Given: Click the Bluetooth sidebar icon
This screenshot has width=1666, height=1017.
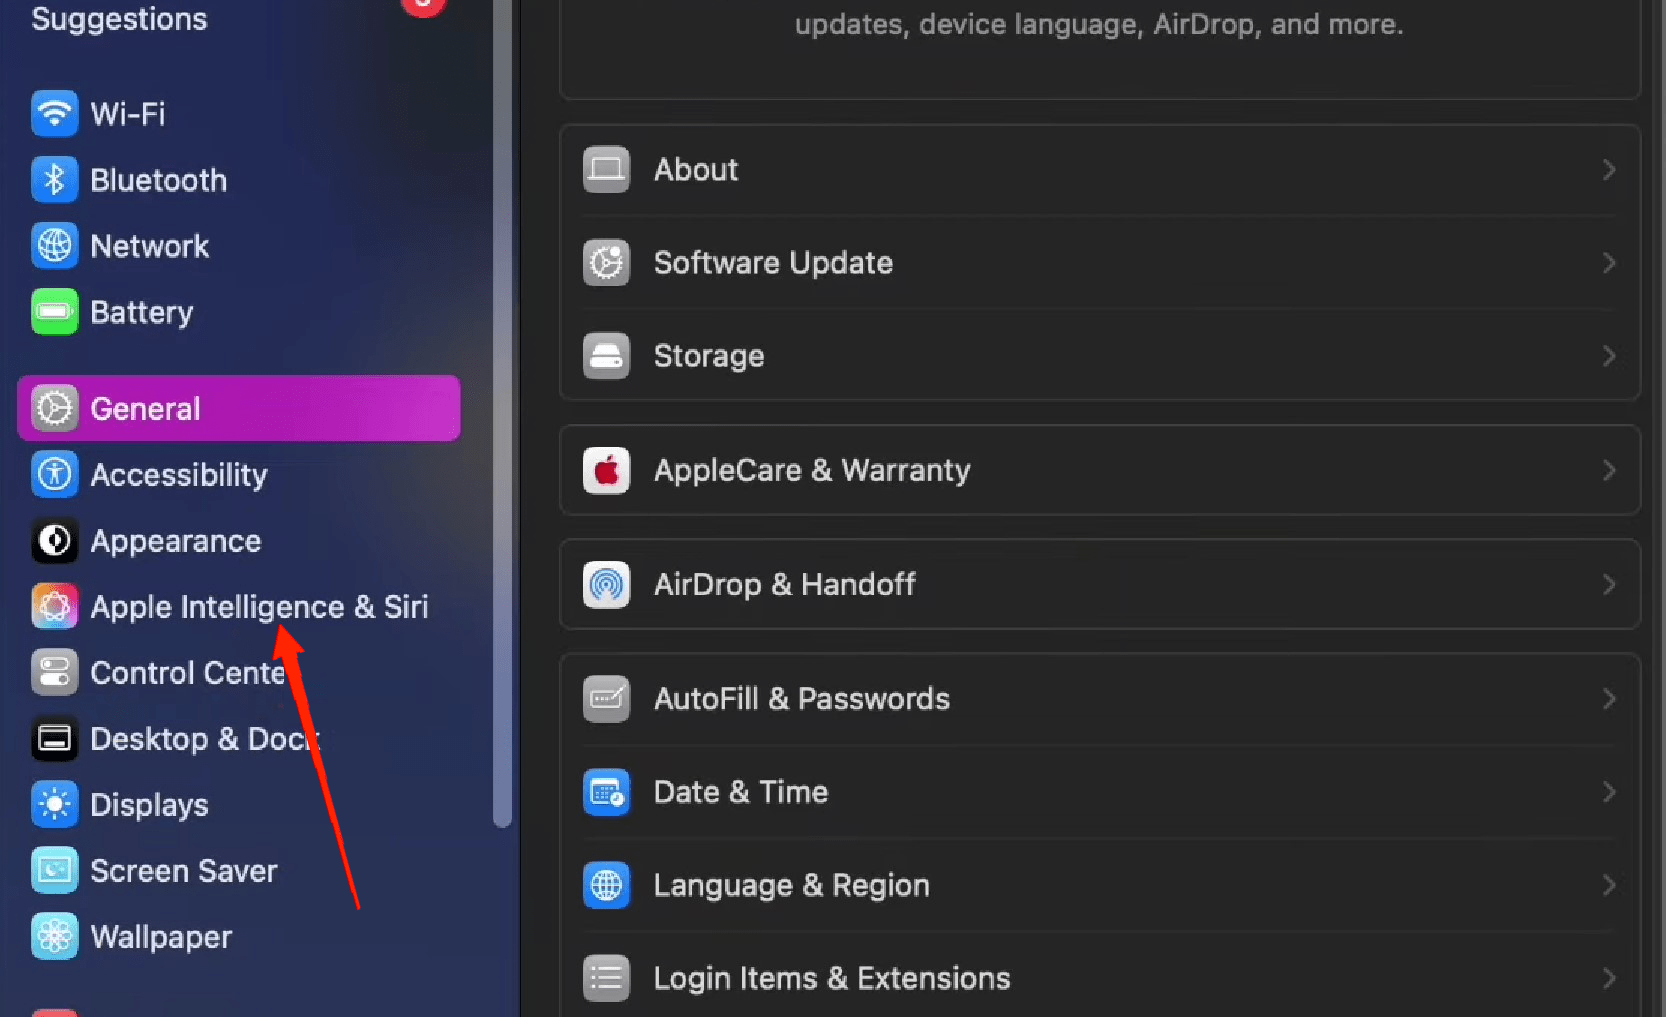Looking at the screenshot, I should click(x=54, y=180).
